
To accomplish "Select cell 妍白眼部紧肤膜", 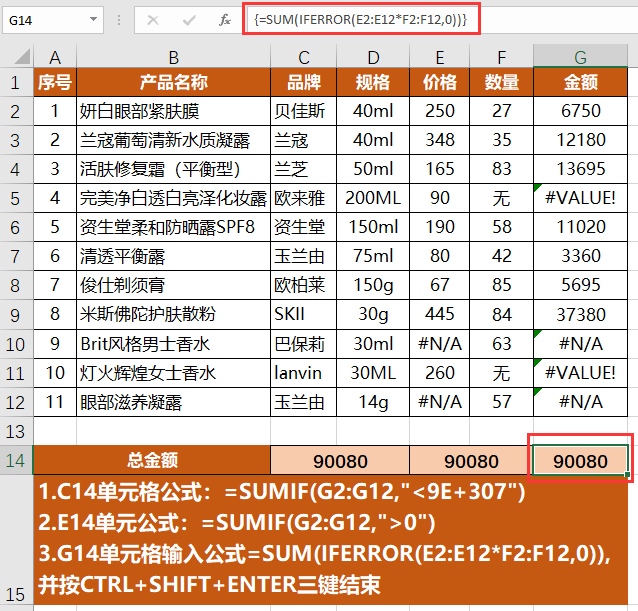I will tap(173, 111).
